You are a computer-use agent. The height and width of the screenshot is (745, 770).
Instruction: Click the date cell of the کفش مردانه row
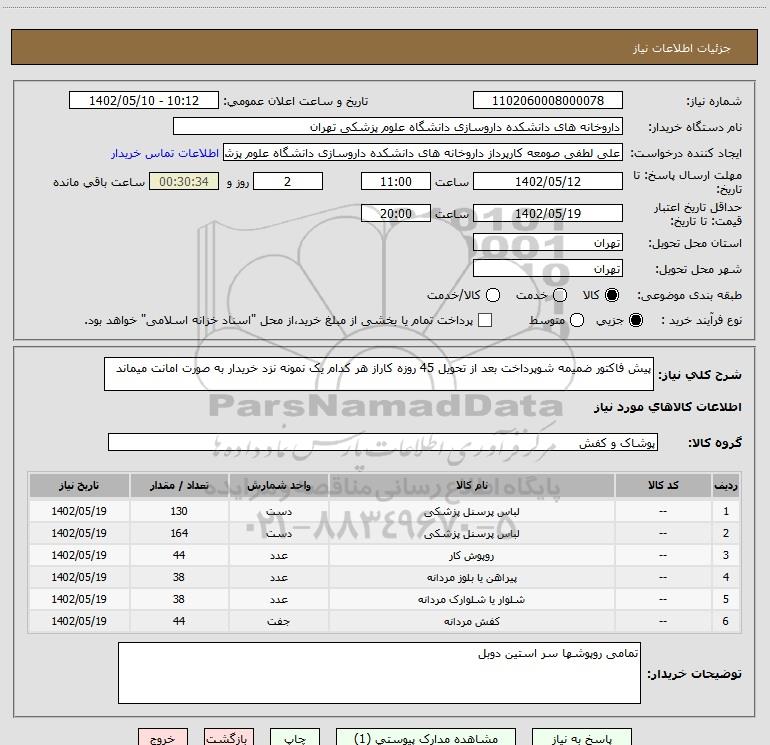(79, 621)
